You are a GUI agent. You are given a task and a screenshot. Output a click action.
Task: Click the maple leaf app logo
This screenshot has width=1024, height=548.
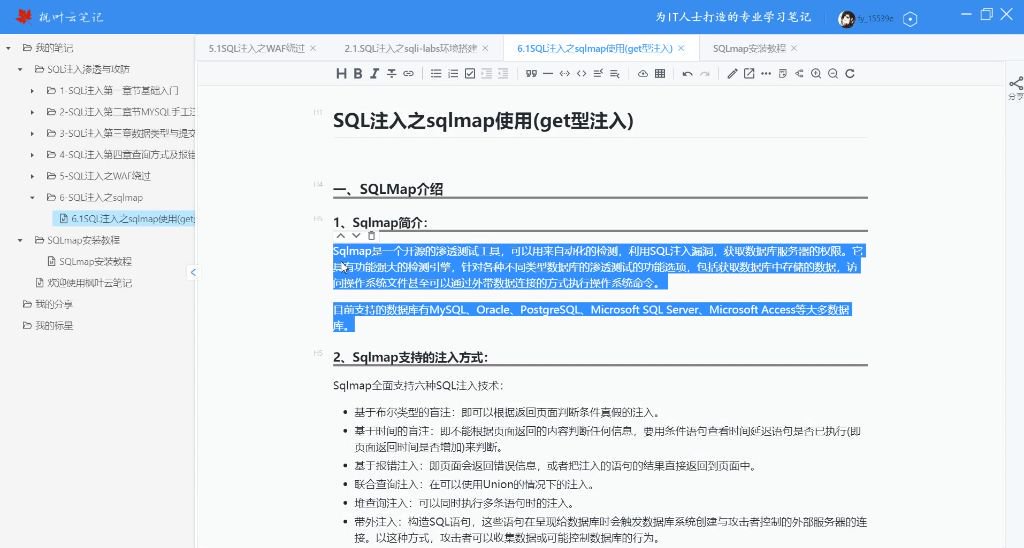click(x=24, y=17)
